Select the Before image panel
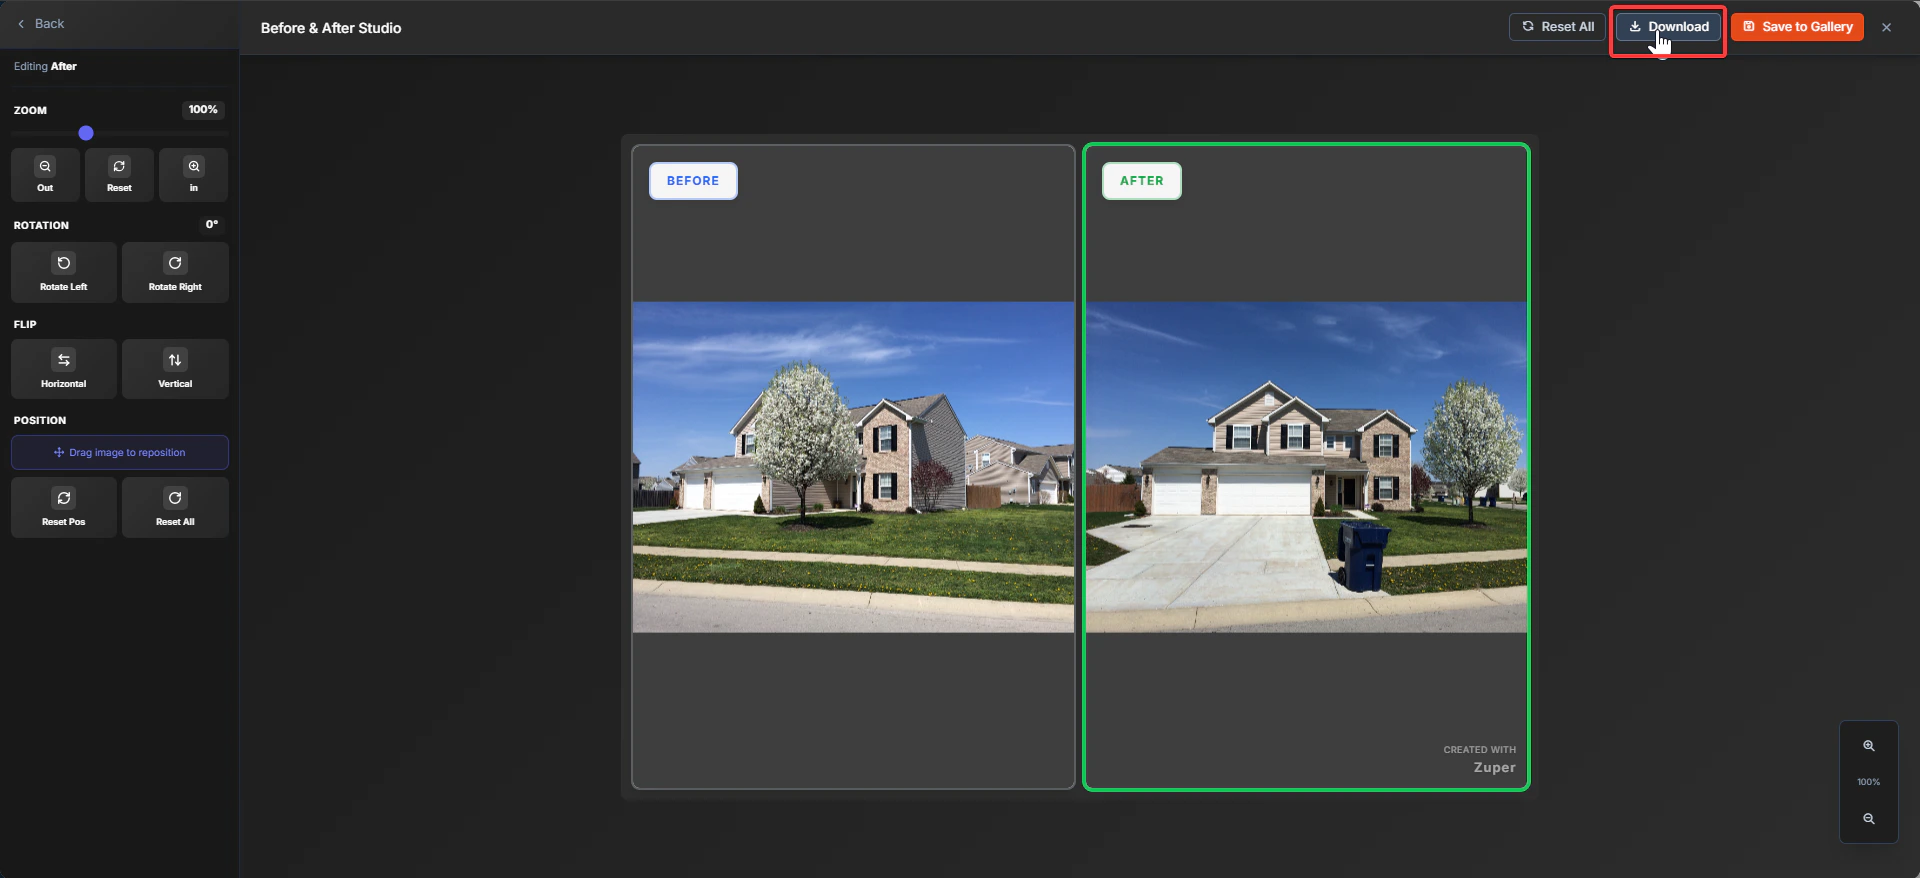The height and width of the screenshot is (878, 1920). point(853,467)
